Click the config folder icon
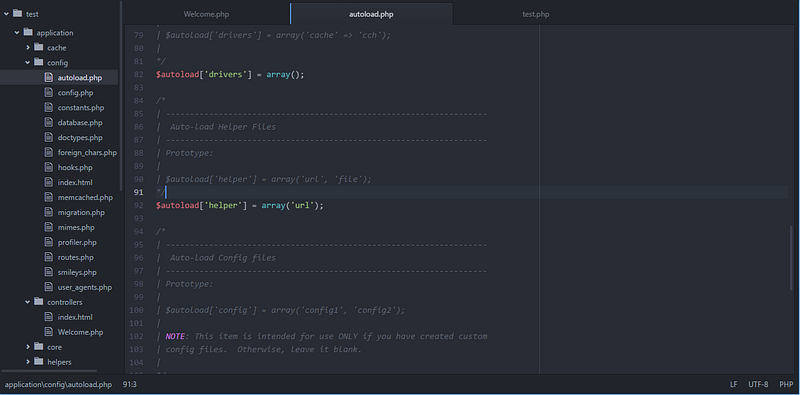This screenshot has width=800, height=395. (x=38, y=62)
